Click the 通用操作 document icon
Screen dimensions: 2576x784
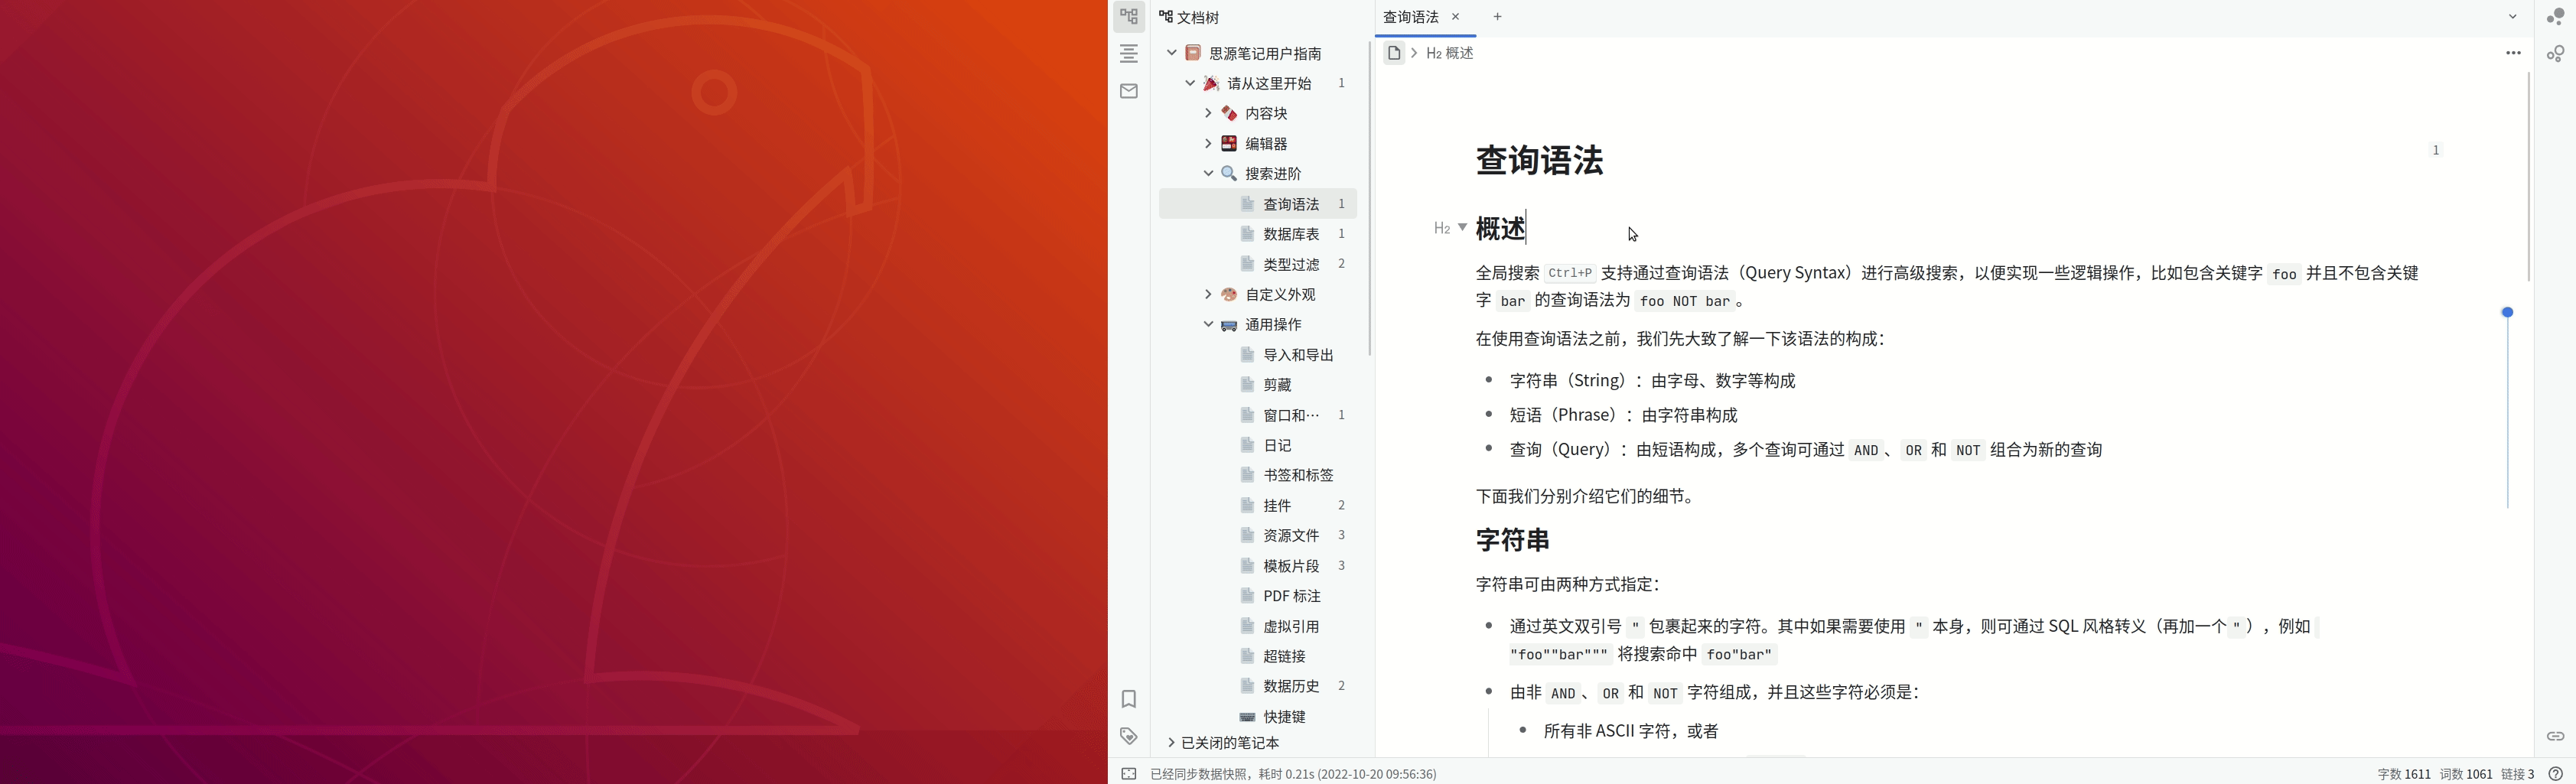pos(1229,324)
